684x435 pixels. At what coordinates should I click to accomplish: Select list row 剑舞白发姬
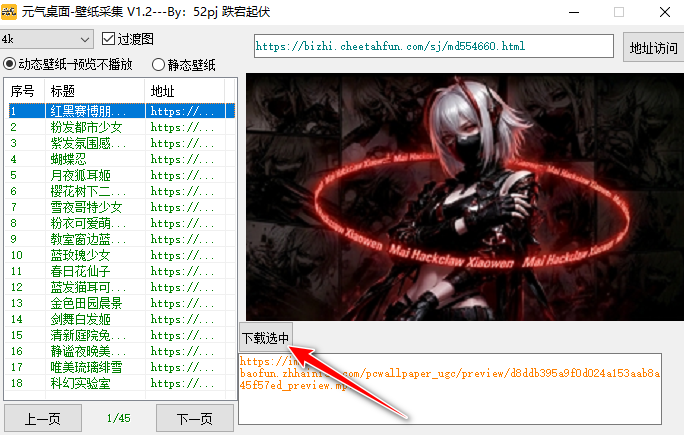(121, 319)
